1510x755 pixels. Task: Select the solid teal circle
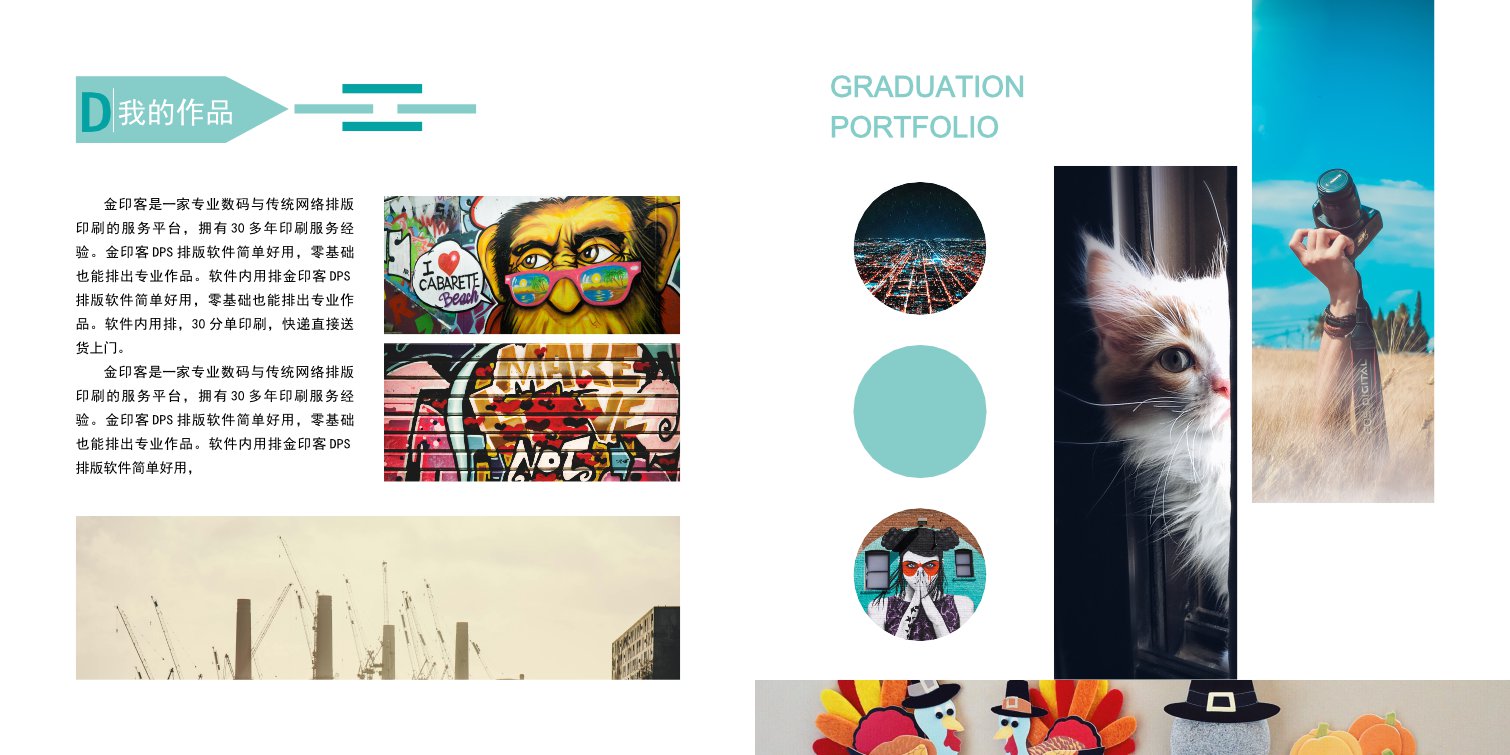tap(920, 412)
